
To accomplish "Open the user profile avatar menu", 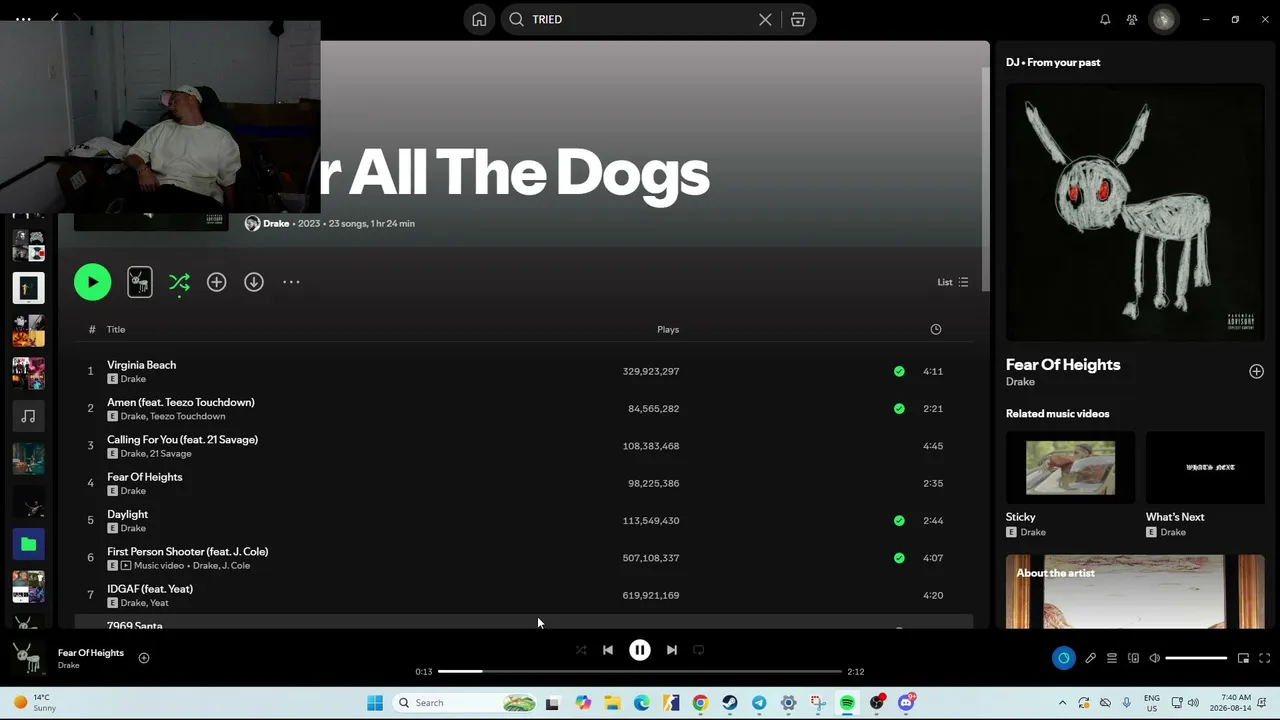I will pos(1163,19).
